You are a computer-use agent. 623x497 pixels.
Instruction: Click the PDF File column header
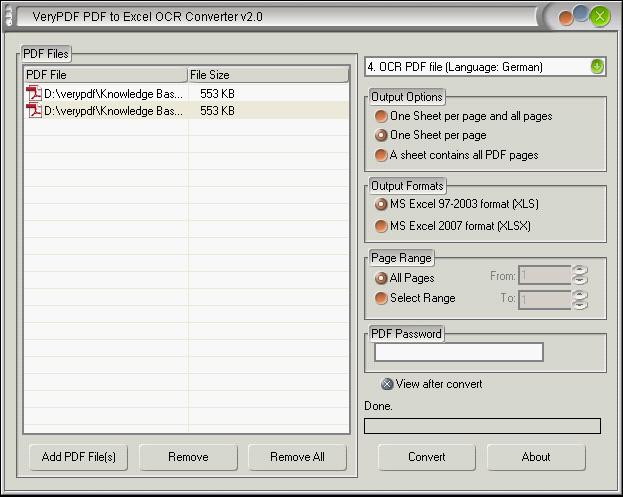coord(105,75)
